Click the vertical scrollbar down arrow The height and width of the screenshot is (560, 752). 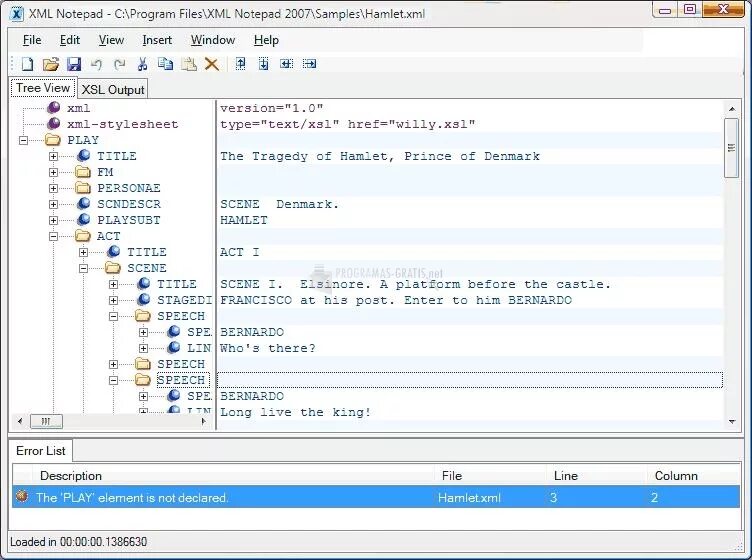tap(732, 421)
